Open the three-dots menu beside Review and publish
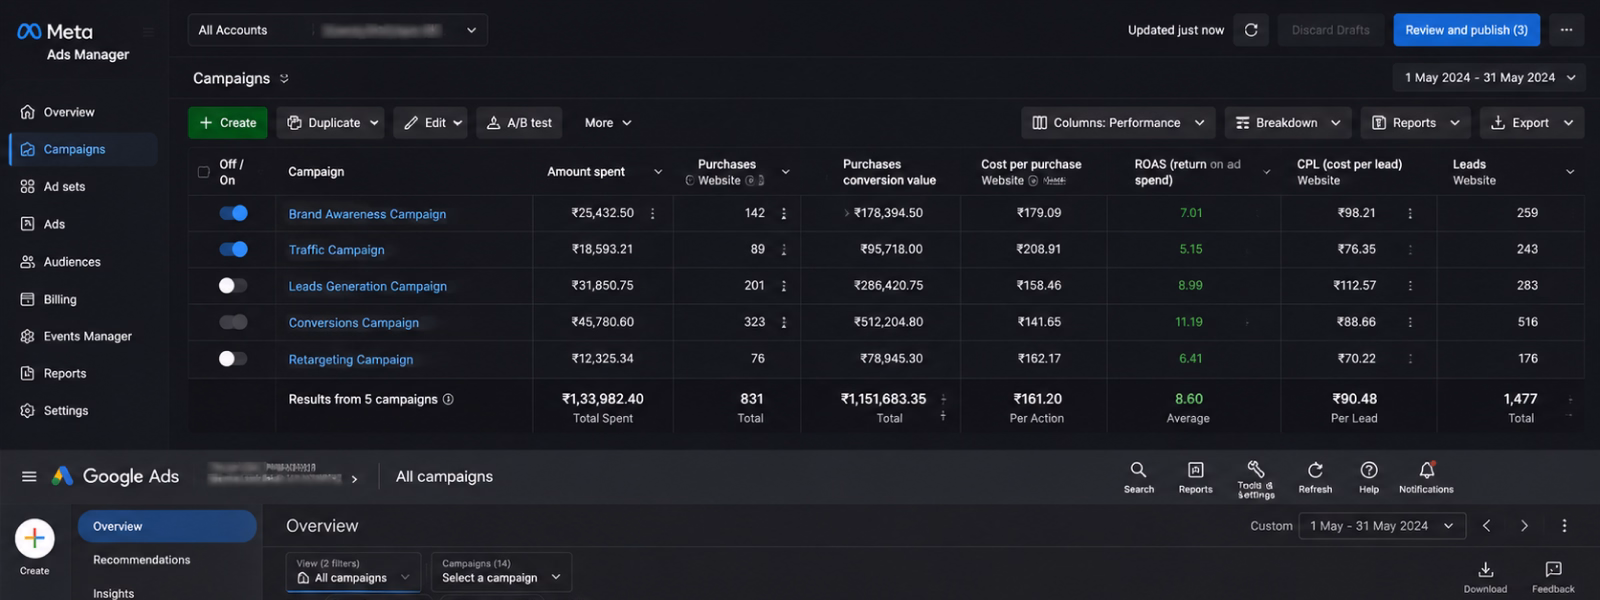The width and height of the screenshot is (1600, 600). [1566, 30]
